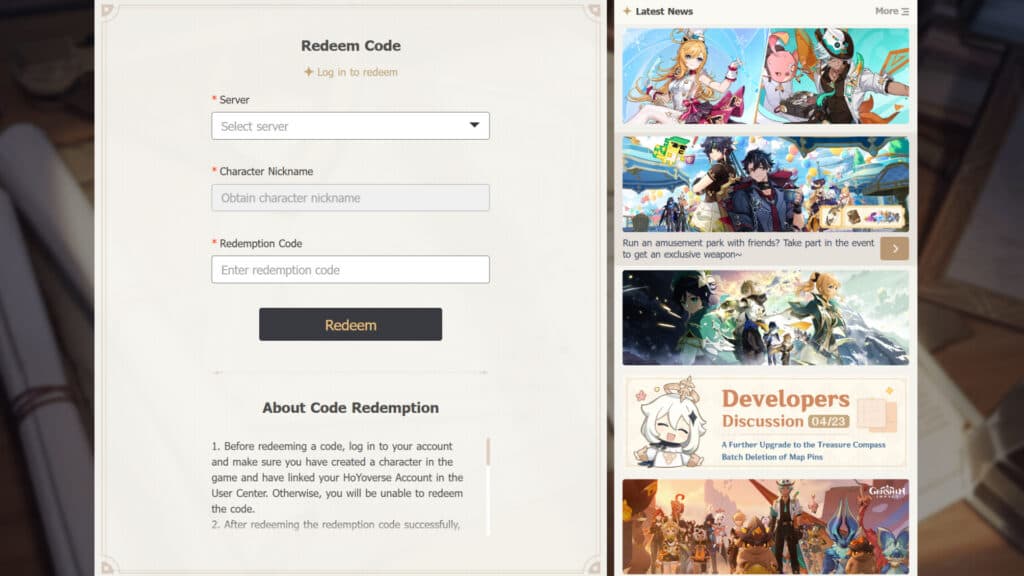Open the Venti news banner thumbnail

tap(765, 317)
